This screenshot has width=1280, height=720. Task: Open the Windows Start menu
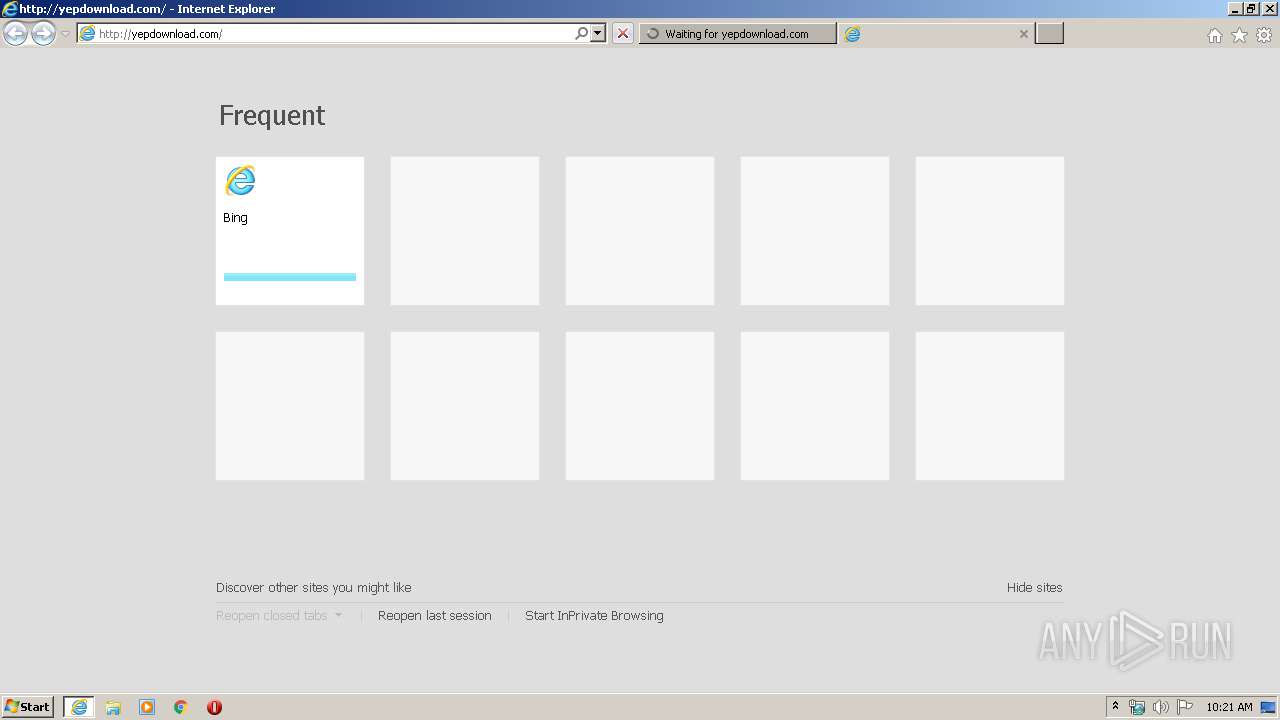[28, 707]
